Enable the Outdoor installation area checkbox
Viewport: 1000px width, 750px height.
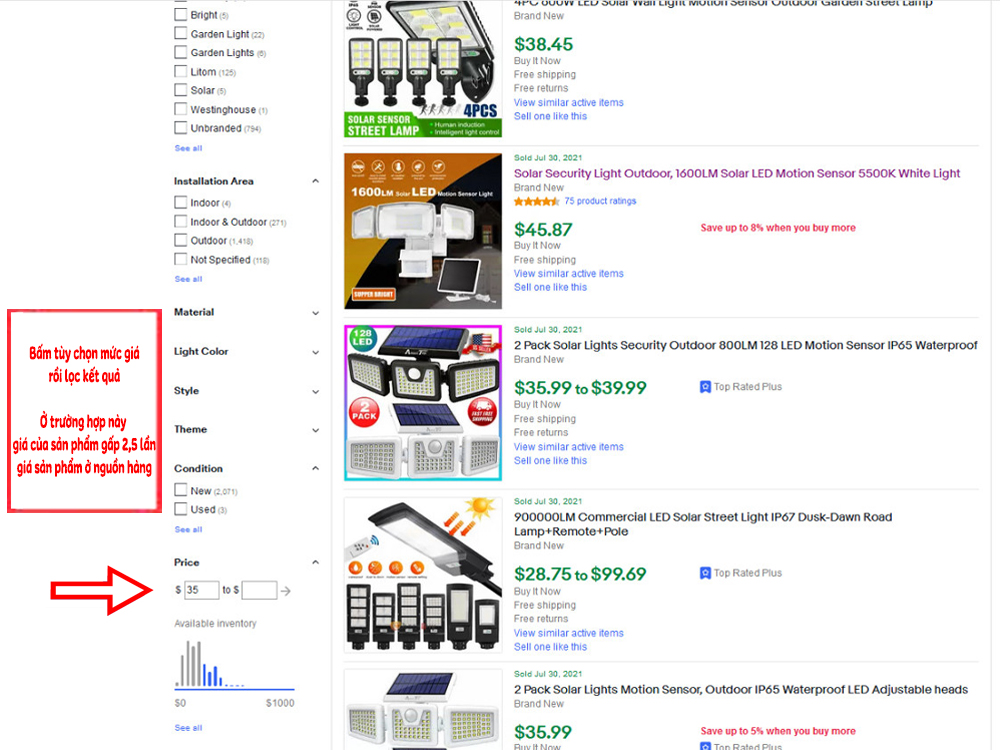point(181,241)
